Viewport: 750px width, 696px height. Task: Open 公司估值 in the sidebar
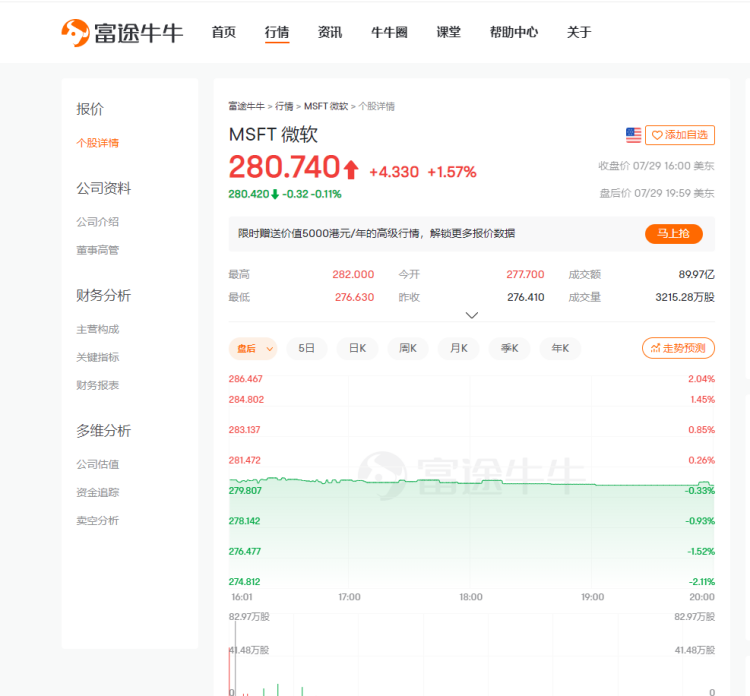[x=98, y=464]
